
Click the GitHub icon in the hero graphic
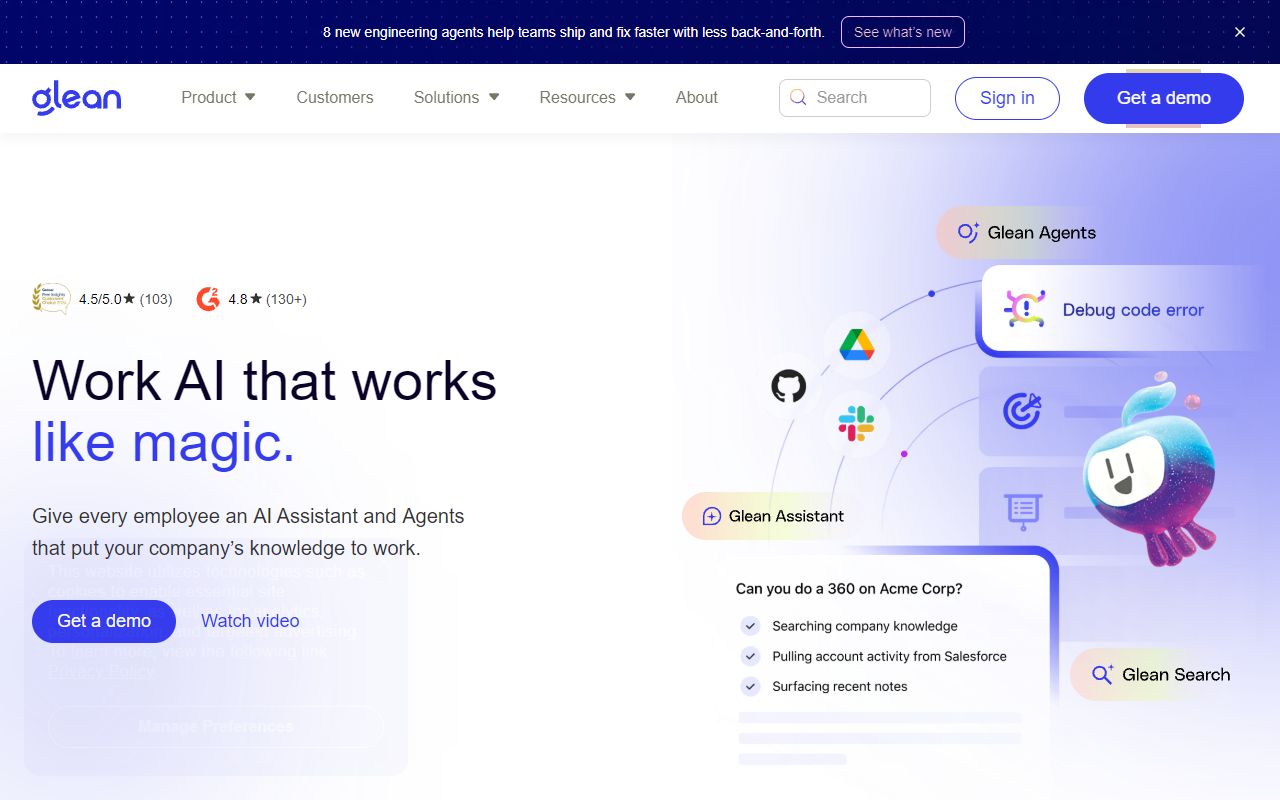tap(790, 385)
